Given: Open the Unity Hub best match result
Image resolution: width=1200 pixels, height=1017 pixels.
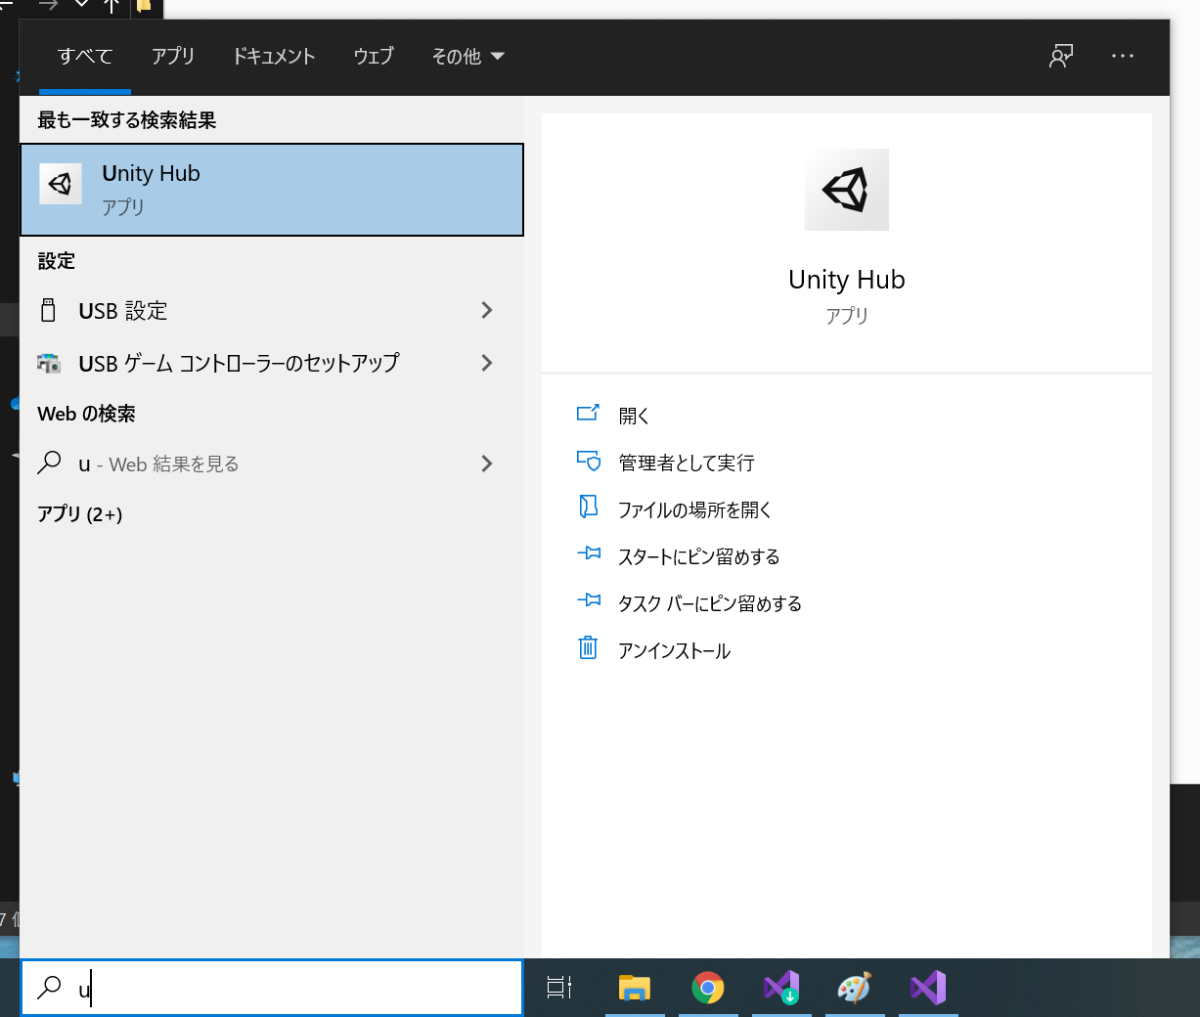Looking at the screenshot, I should point(271,190).
